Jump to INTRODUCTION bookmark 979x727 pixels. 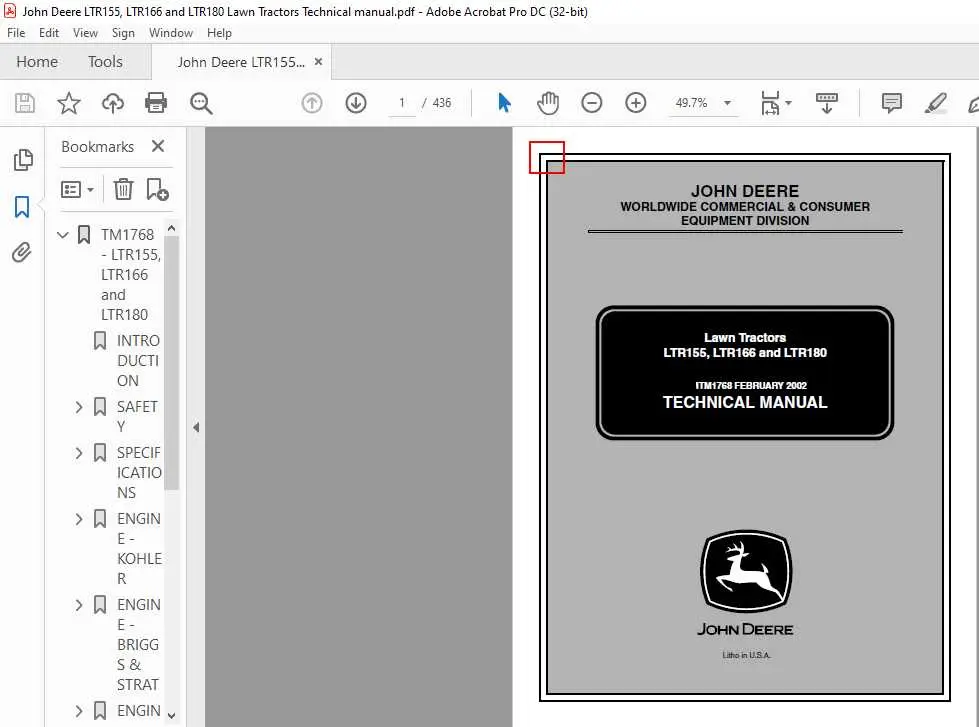(x=139, y=360)
